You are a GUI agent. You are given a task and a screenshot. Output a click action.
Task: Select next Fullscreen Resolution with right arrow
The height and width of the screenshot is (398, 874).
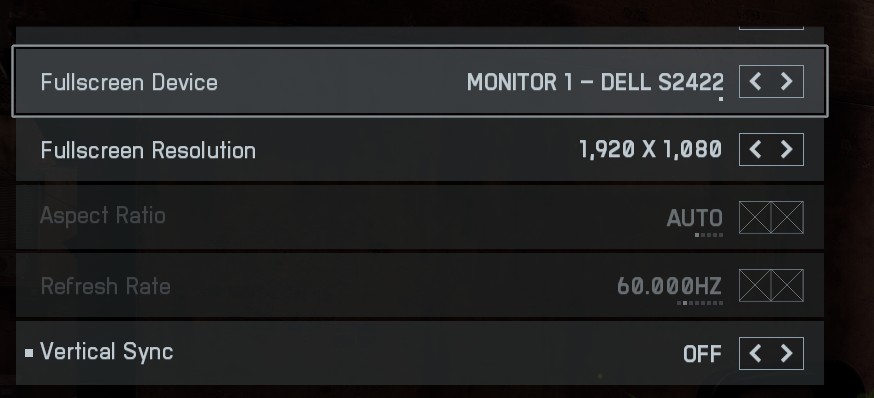pyautogui.click(x=787, y=149)
